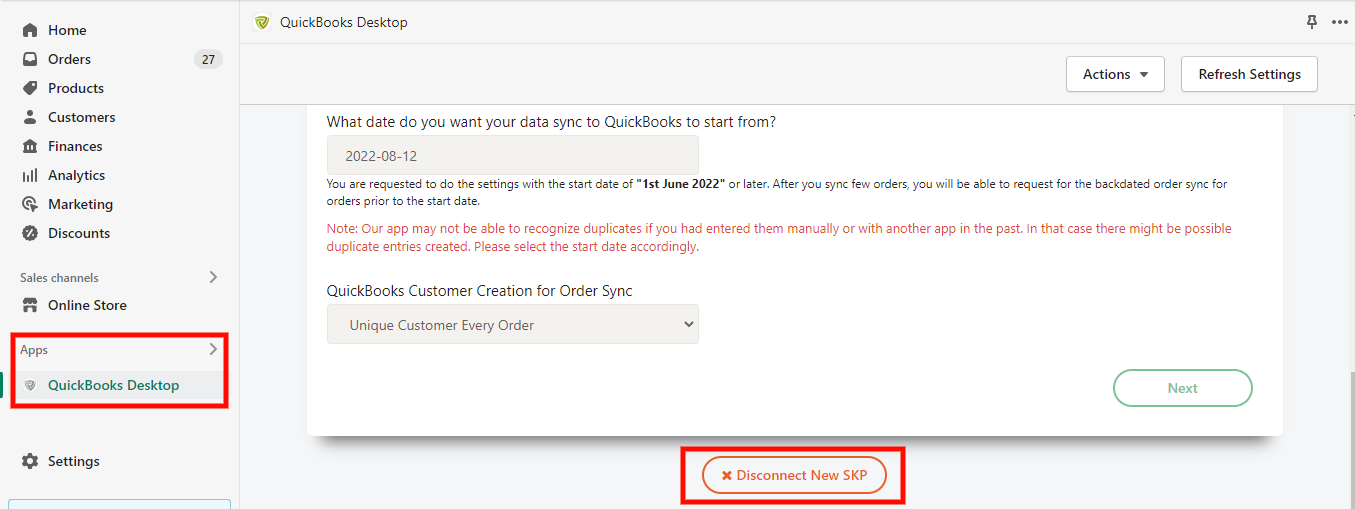This screenshot has width=1355, height=509.
Task: Open the Actions dropdown button
Action: [1116, 74]
